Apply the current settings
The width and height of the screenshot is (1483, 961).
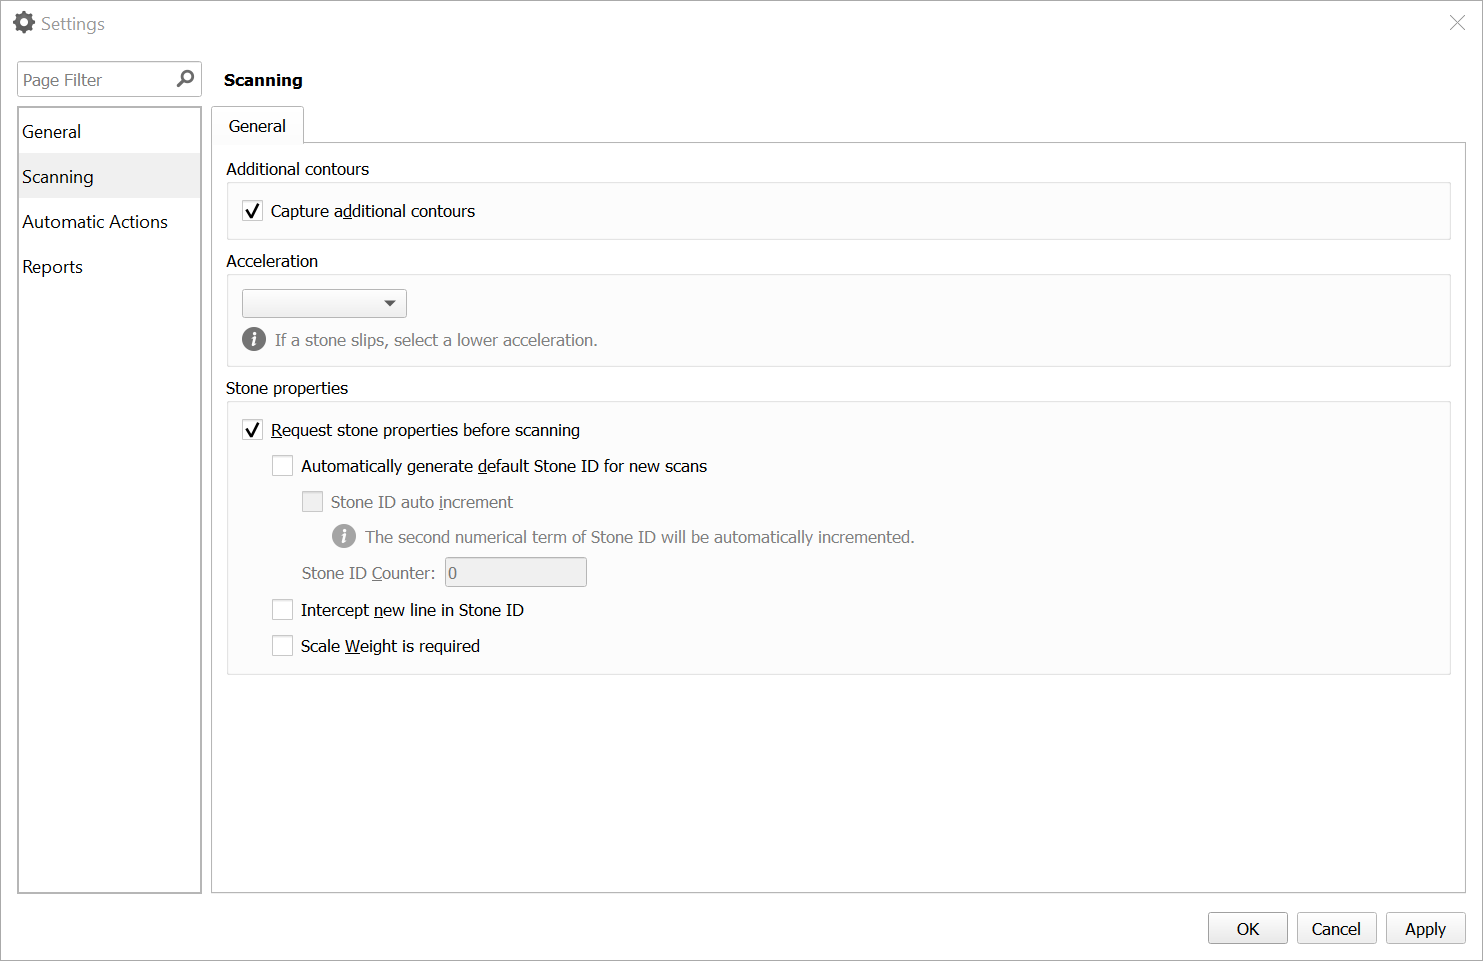coord(1425,928)
